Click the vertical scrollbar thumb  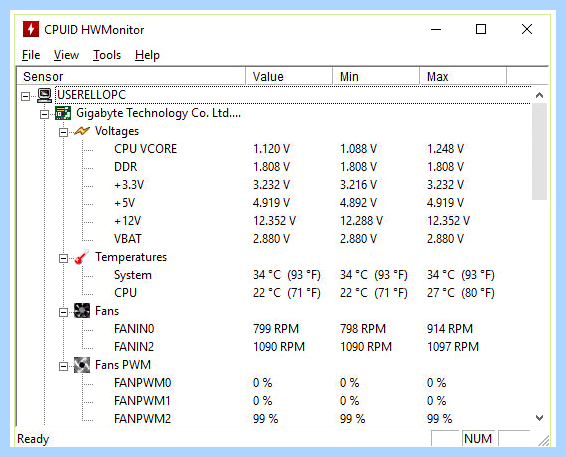coord(539,151)
